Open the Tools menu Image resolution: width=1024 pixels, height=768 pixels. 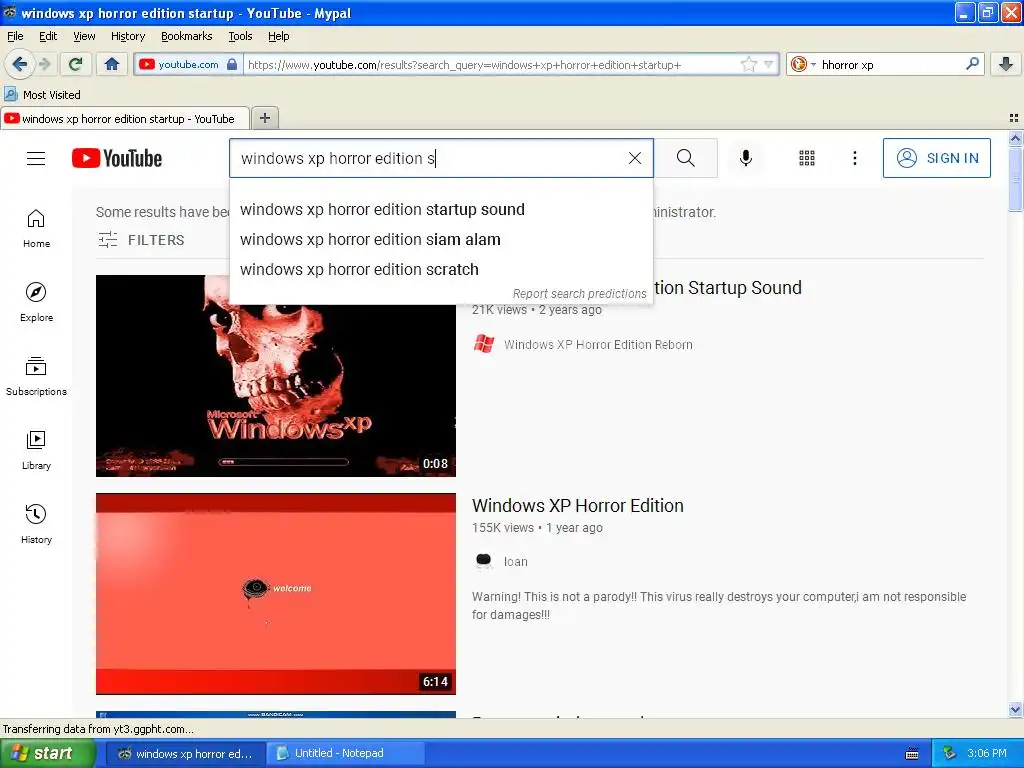click(240, 36)
